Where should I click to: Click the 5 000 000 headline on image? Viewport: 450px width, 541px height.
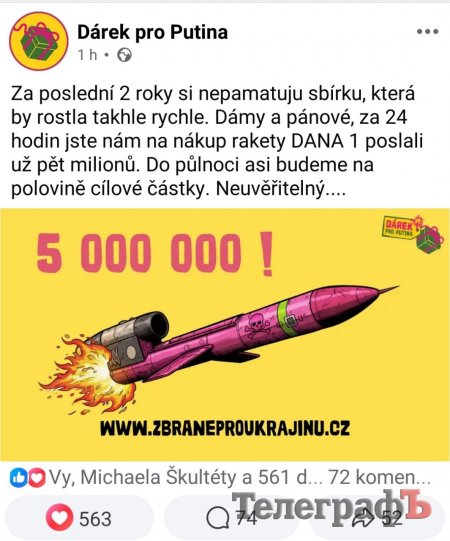[x=156, y=253]
